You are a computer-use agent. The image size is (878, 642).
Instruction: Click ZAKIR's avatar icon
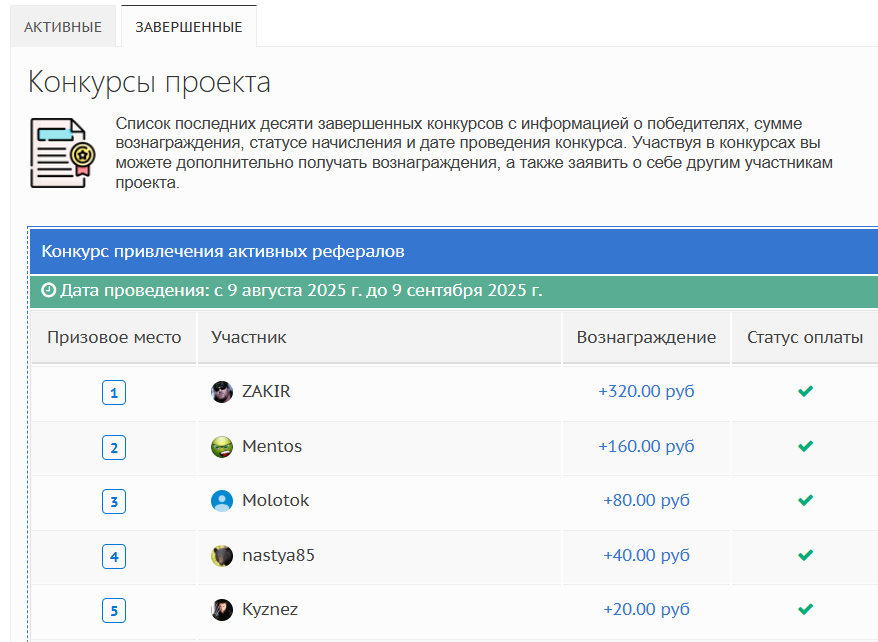(222, 392)
